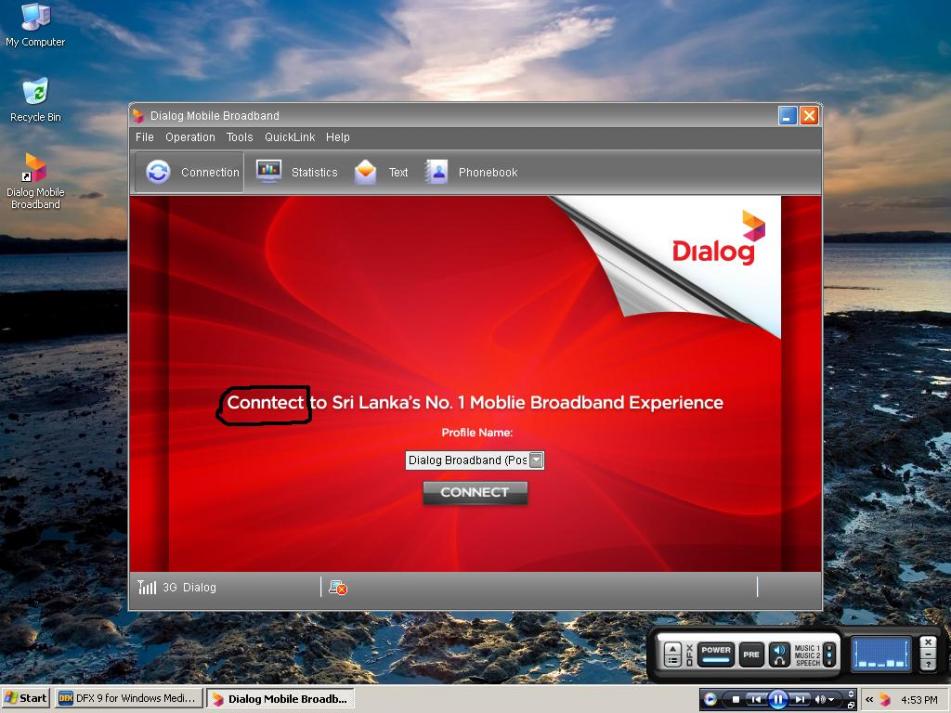
Task: Click the Dialog icon in the system tray
Action: coord(885,700)
